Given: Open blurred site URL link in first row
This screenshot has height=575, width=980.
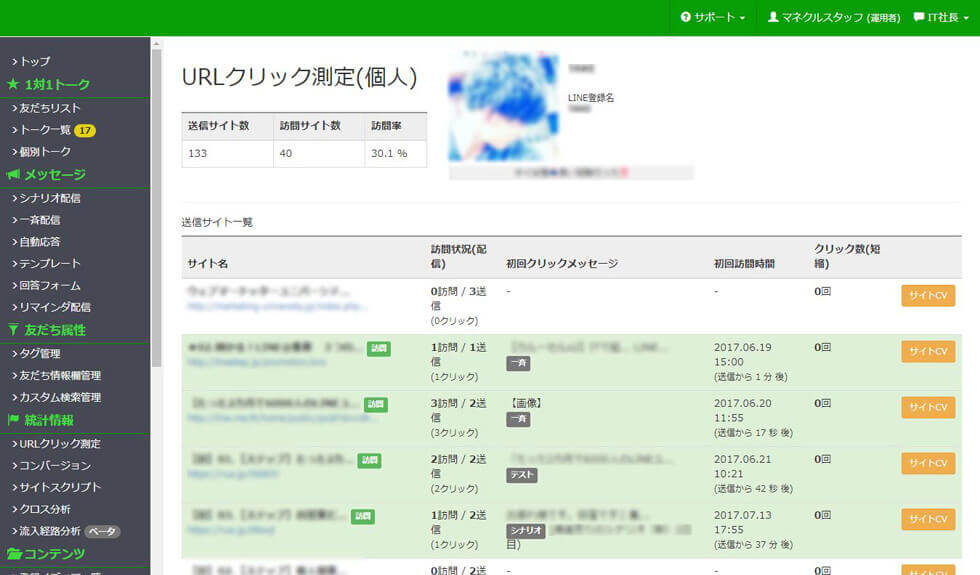Looking at the screenshot, I should pos(278,306).
